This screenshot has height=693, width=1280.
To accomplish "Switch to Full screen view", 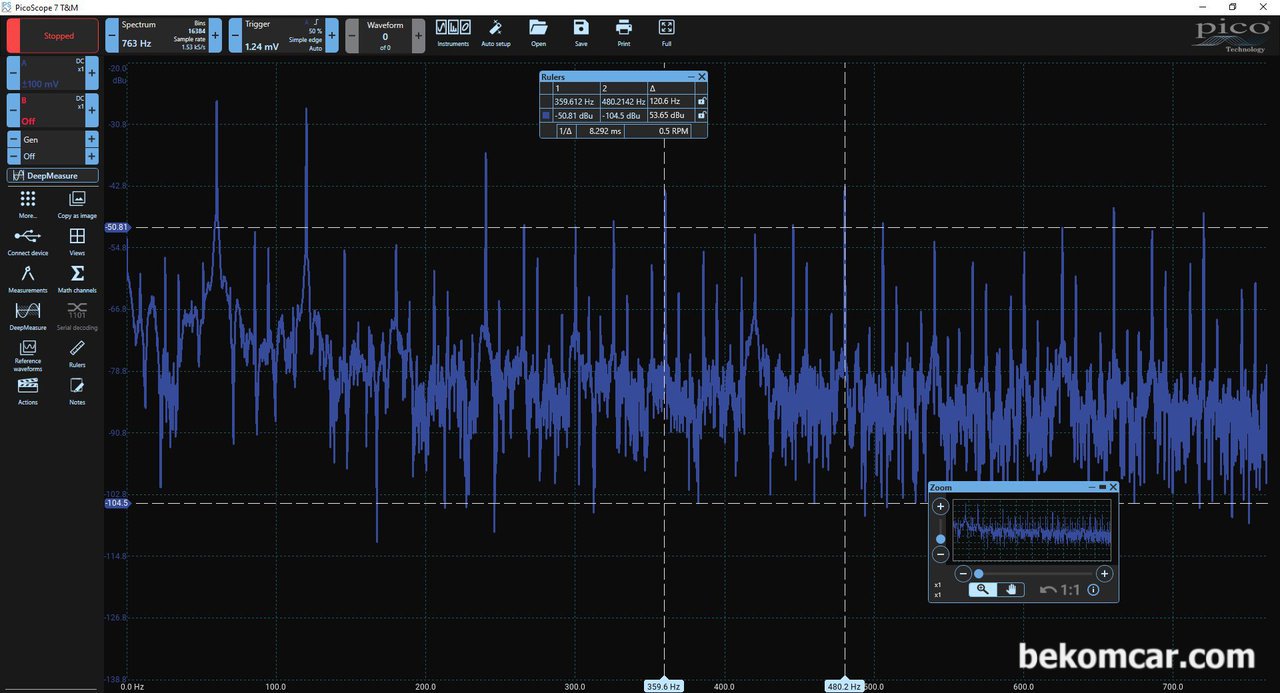I will pyautogui.click(x=667, y=33).
